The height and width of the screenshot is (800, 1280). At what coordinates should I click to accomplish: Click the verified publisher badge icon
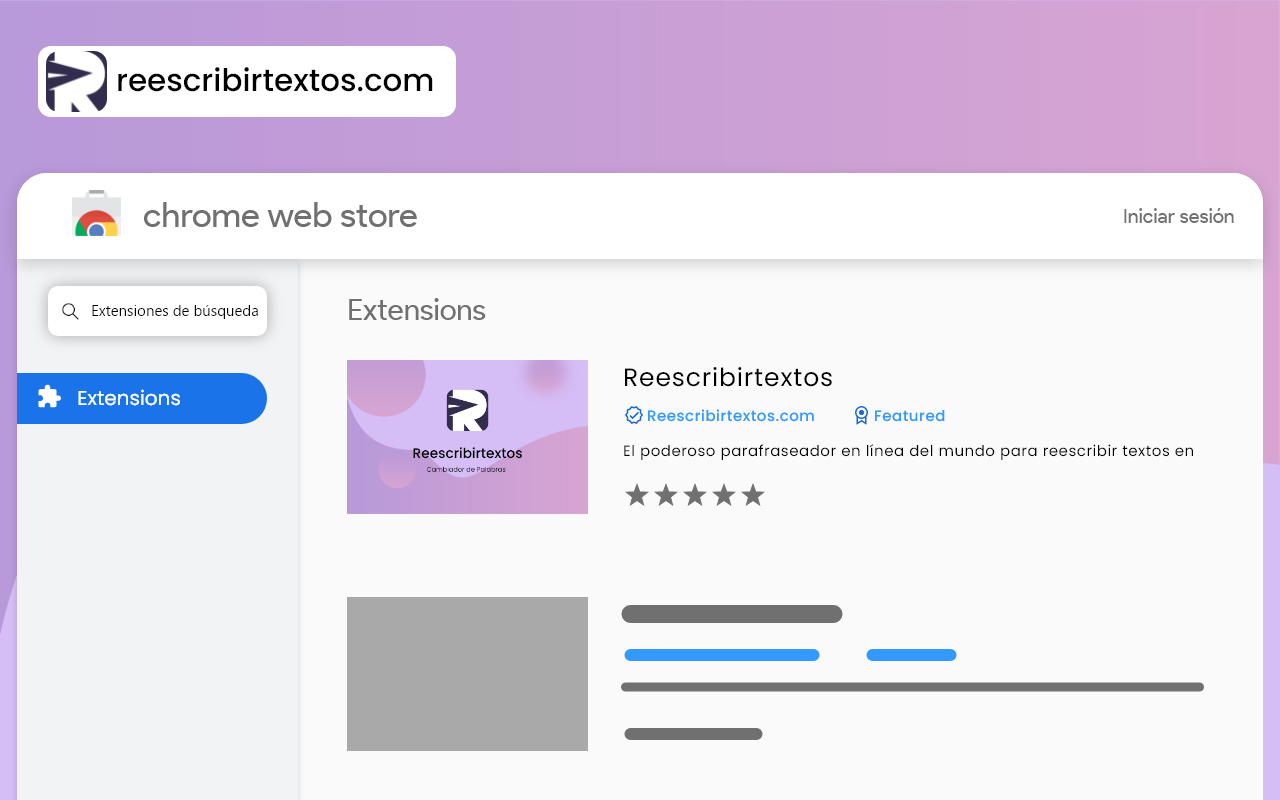coord(632,415)
